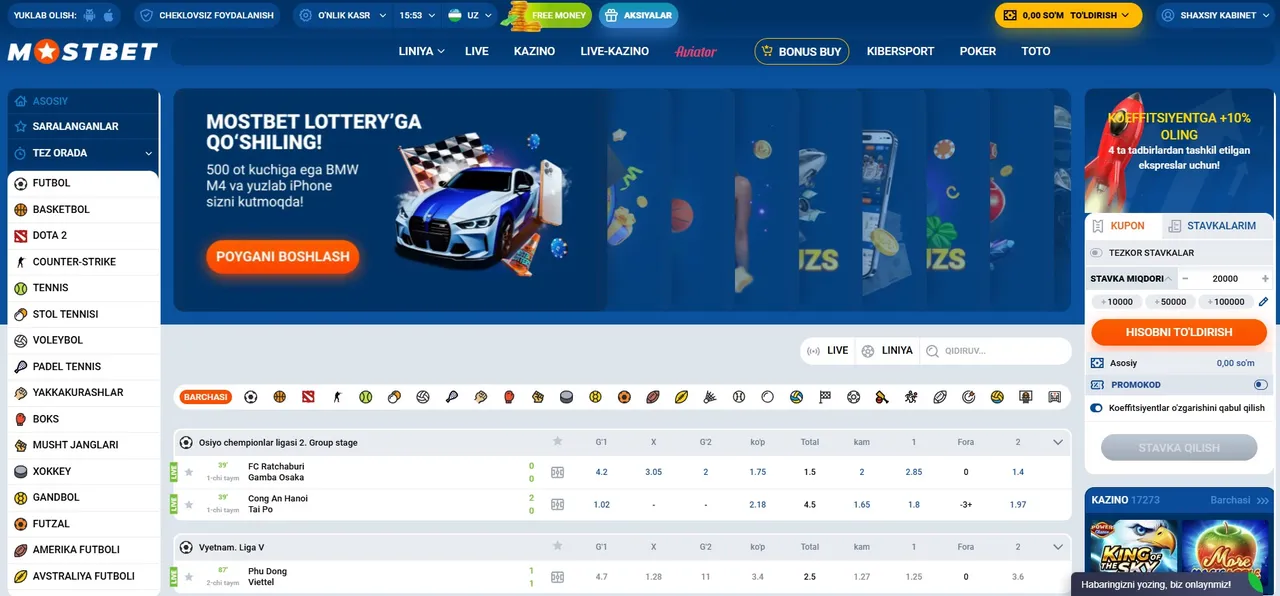The image size is (1280, 596).
Task: Collapse the TEZ ORADA sidebar section
Action: 148,153
